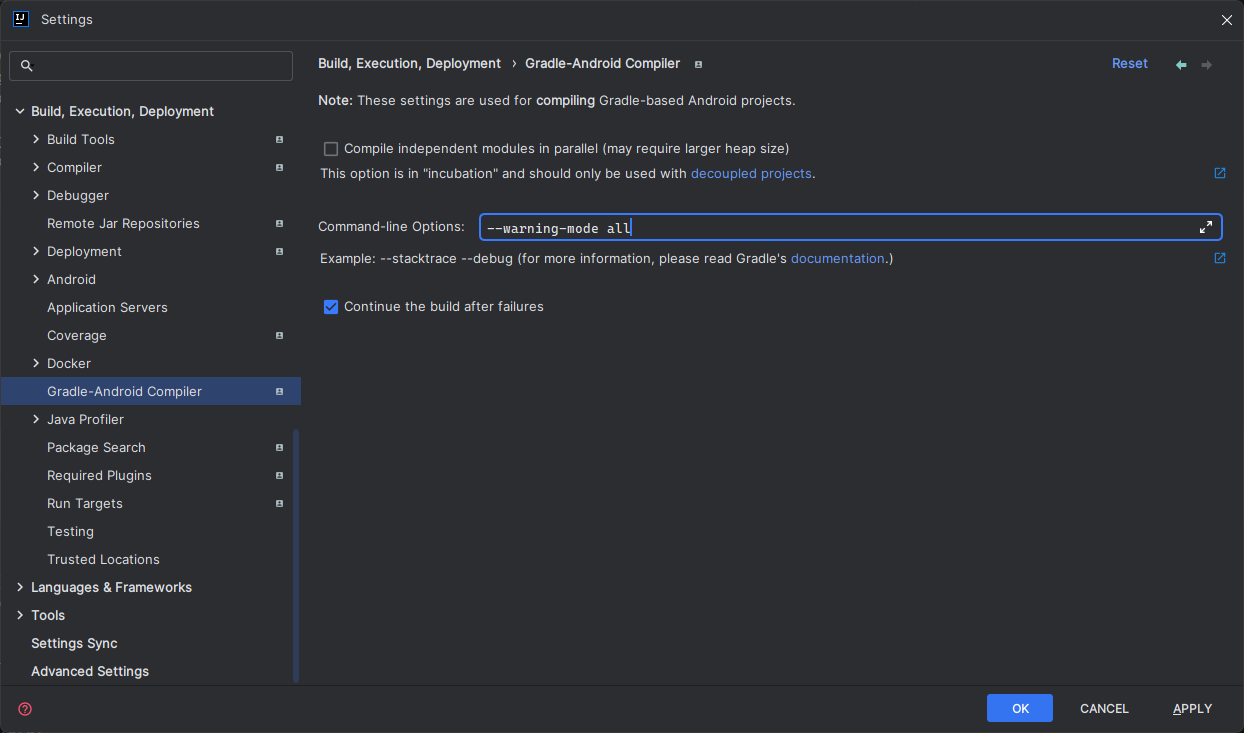
Task: Expand the Docker node
Action: tap(36, 363)
